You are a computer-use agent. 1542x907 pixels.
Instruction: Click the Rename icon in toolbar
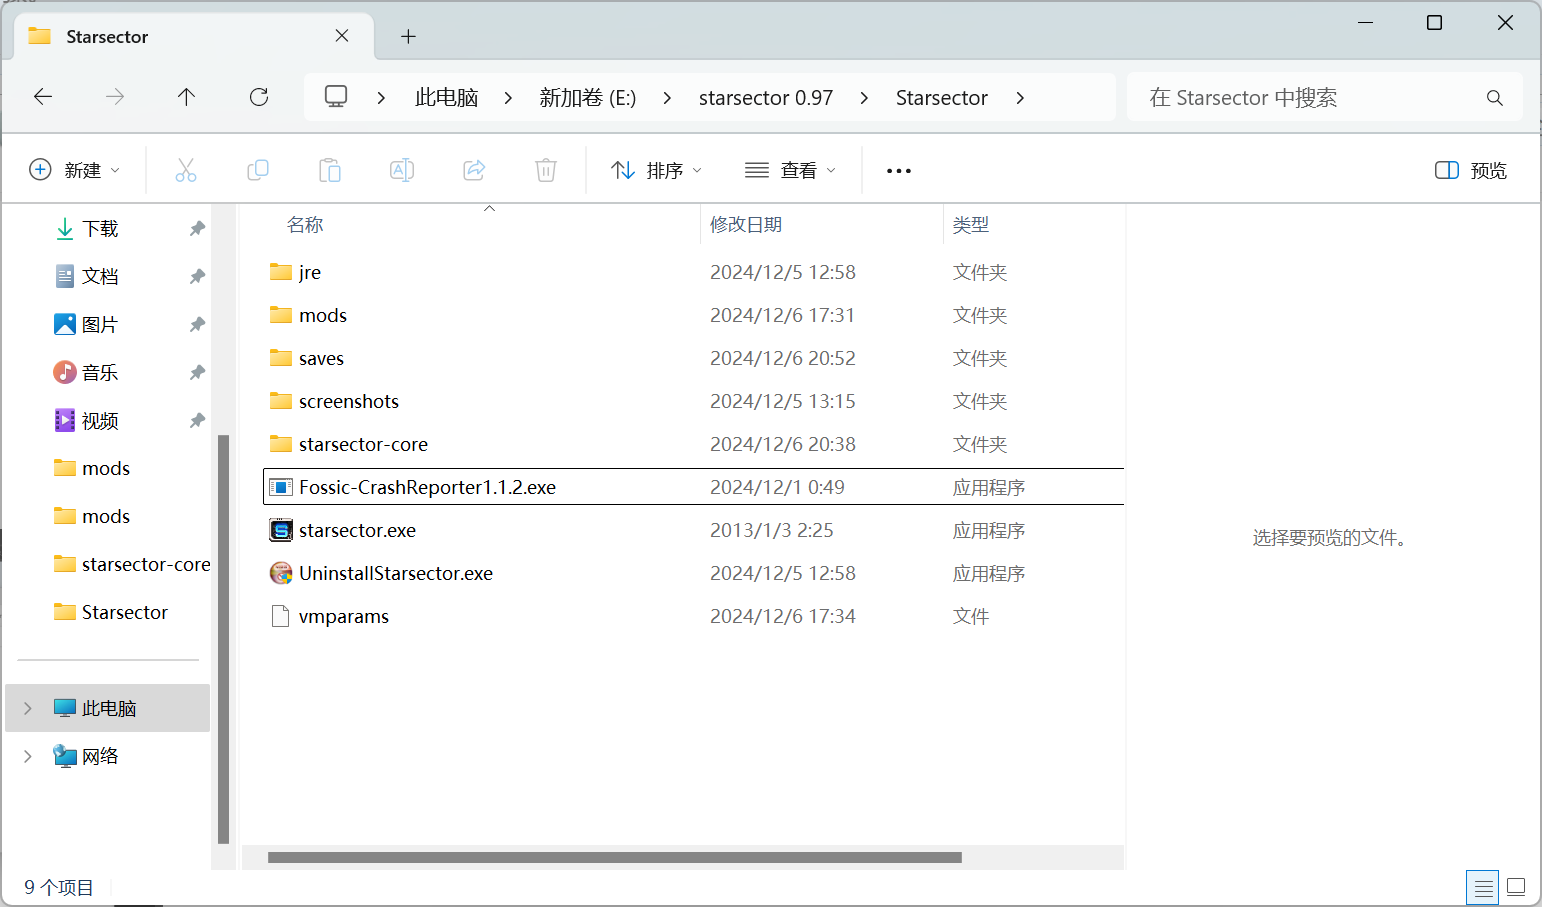click(402, 170)
